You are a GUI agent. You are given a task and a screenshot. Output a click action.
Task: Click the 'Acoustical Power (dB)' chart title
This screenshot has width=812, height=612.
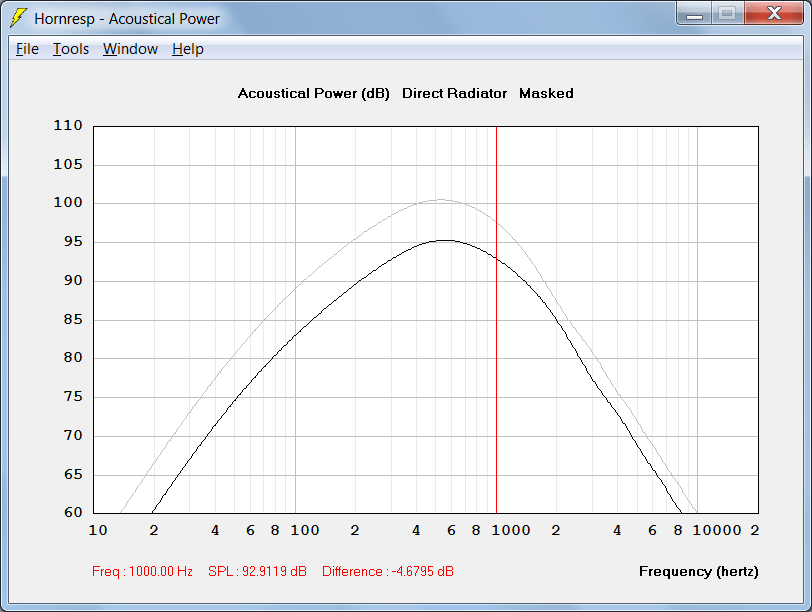[313, 93]
